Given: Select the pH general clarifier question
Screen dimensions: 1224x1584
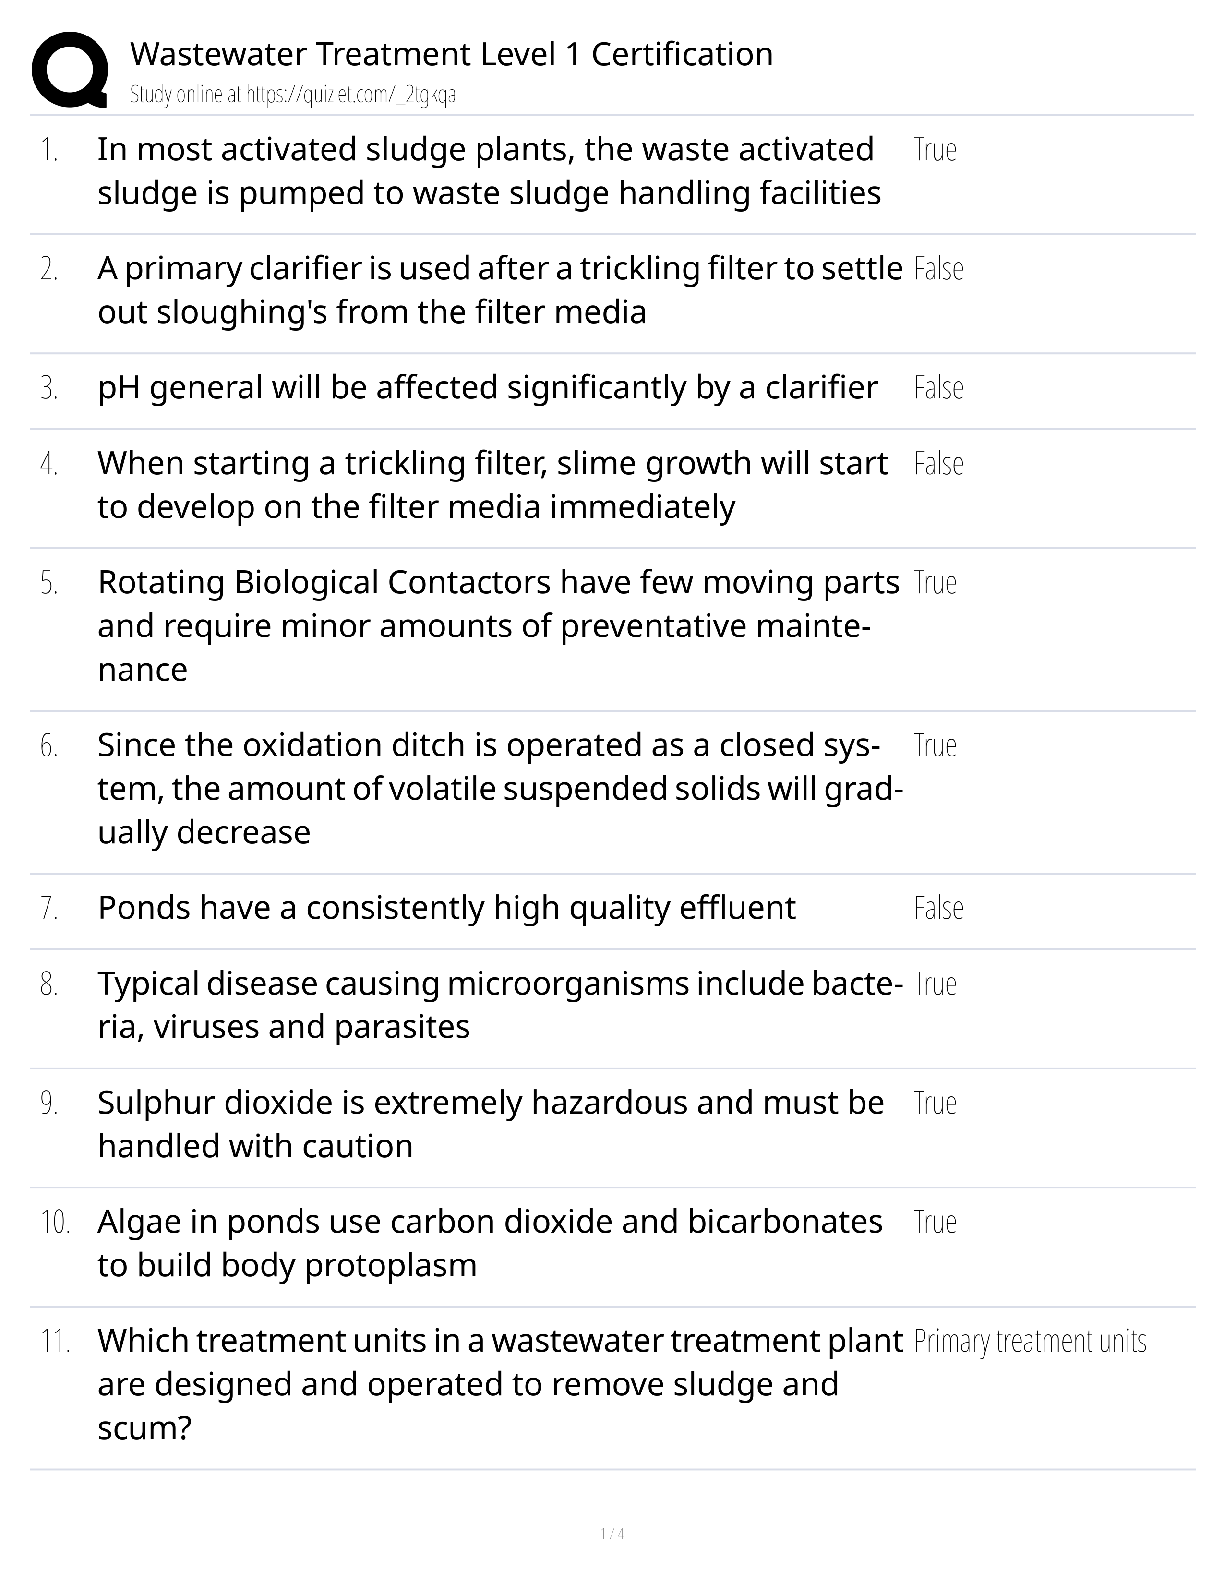Looking at the screenshot, I should coord(487,387).
